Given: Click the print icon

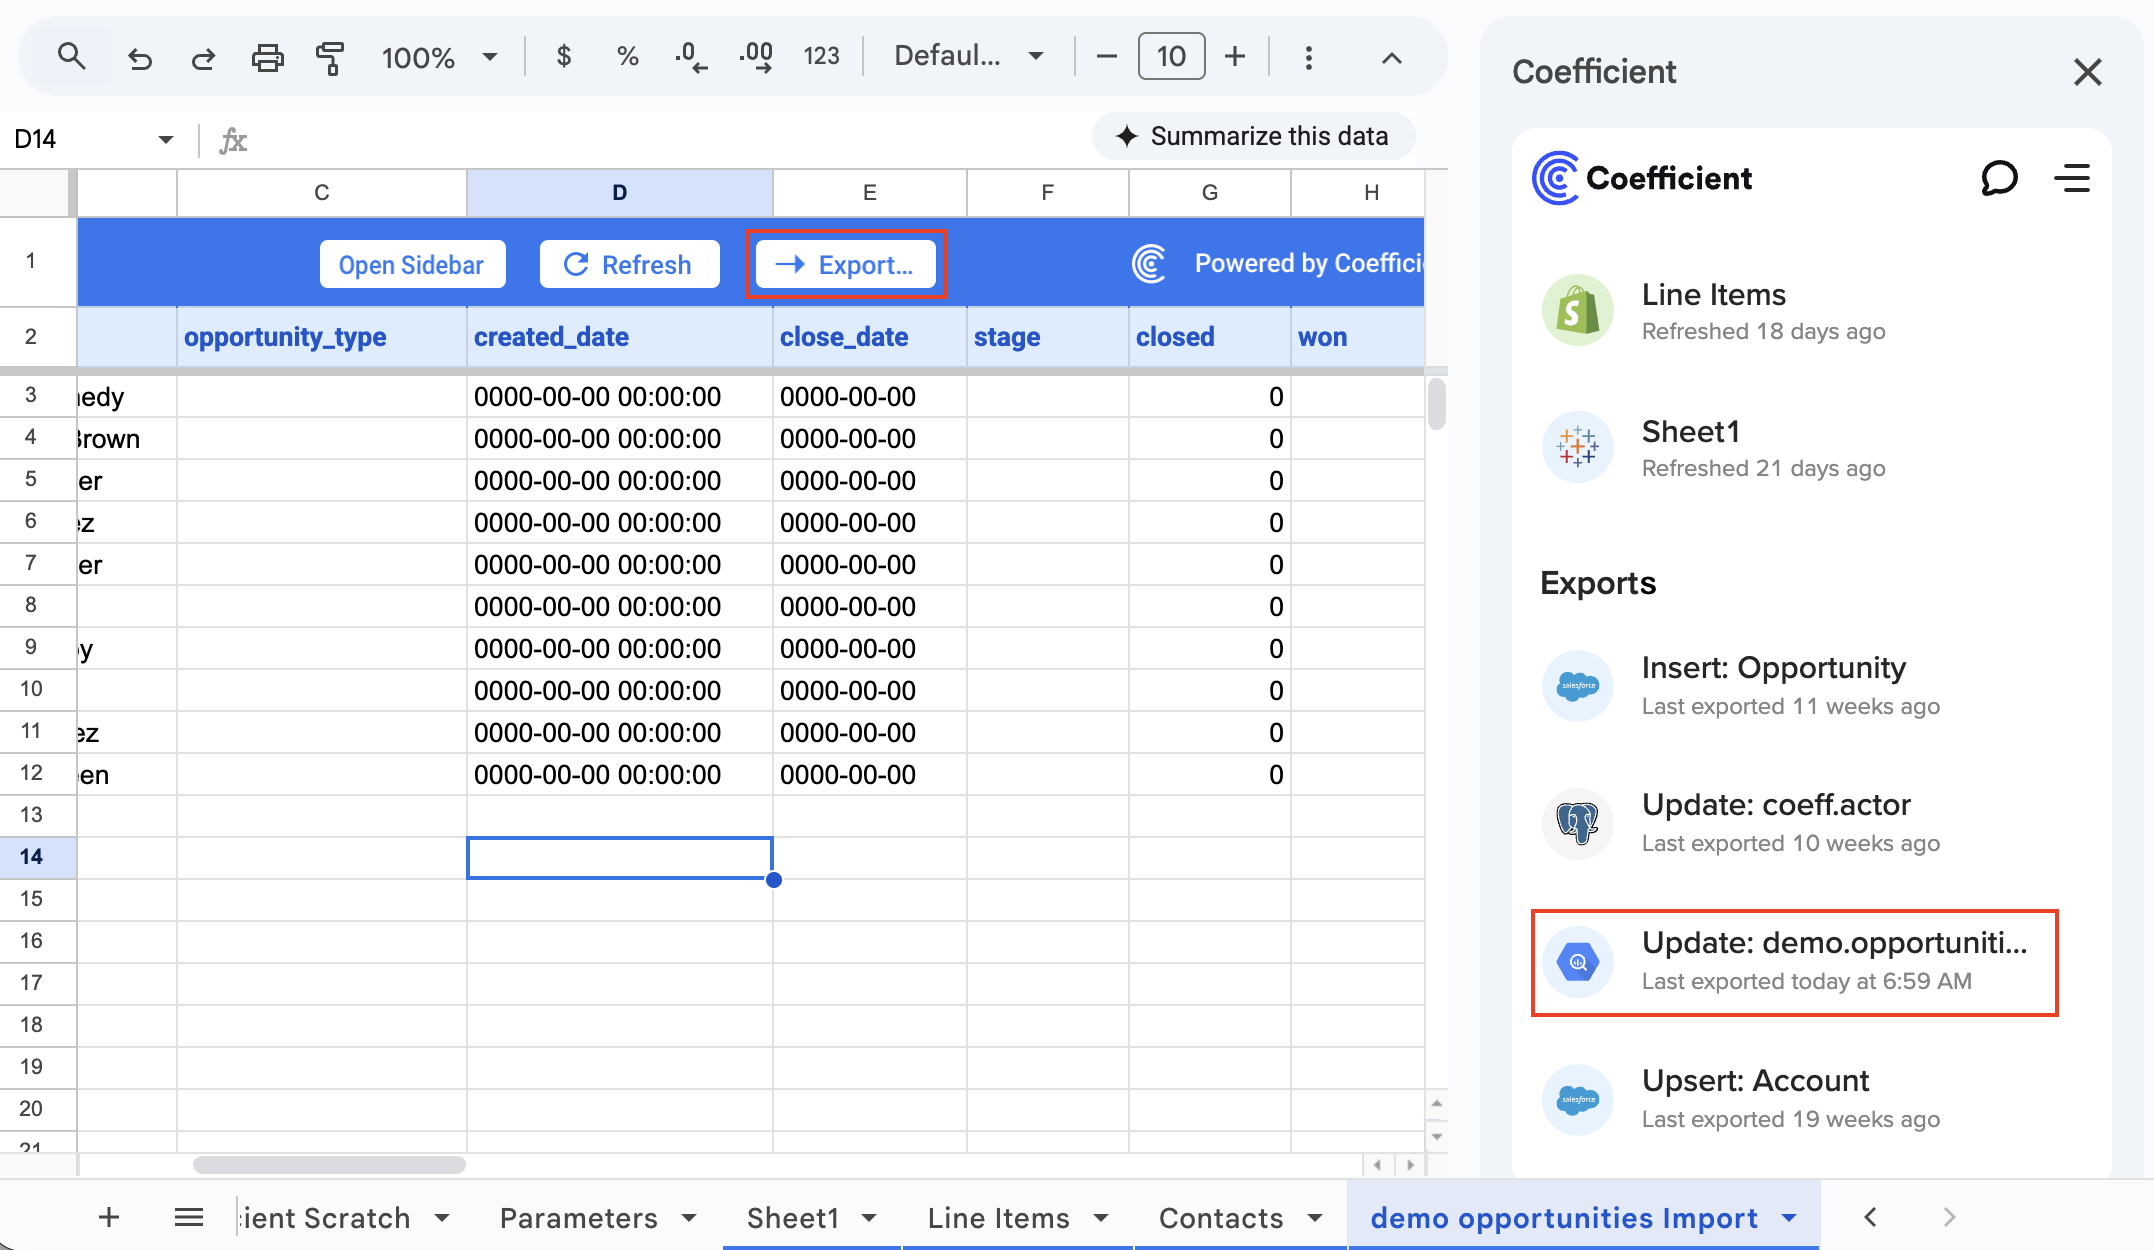Looking at the screenshot, I should coord(267,57).
